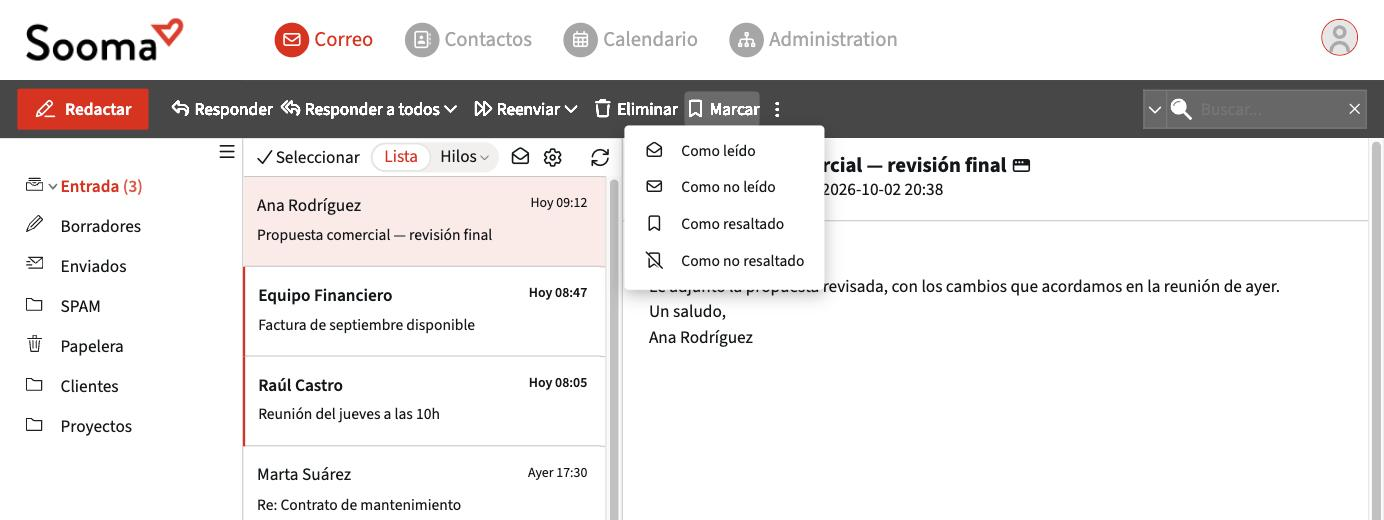Open the Papelera trash folder
The image size is (1384, 520).
pyautogui.click(x=92, y=346)
